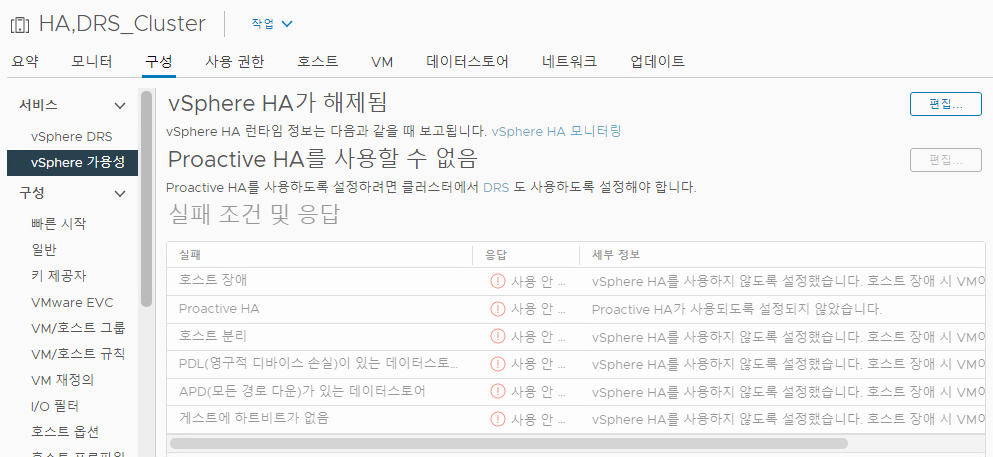Screen dimensions: 993x457
Task: Open the 네트워크 tab
Action: click(x=569, y=61)
